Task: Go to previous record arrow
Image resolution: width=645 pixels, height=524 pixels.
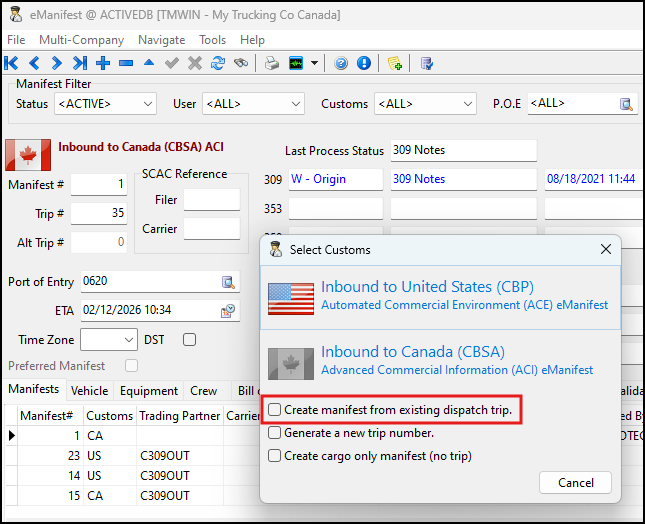Action: pyautogui.click(x=34, y=63)
